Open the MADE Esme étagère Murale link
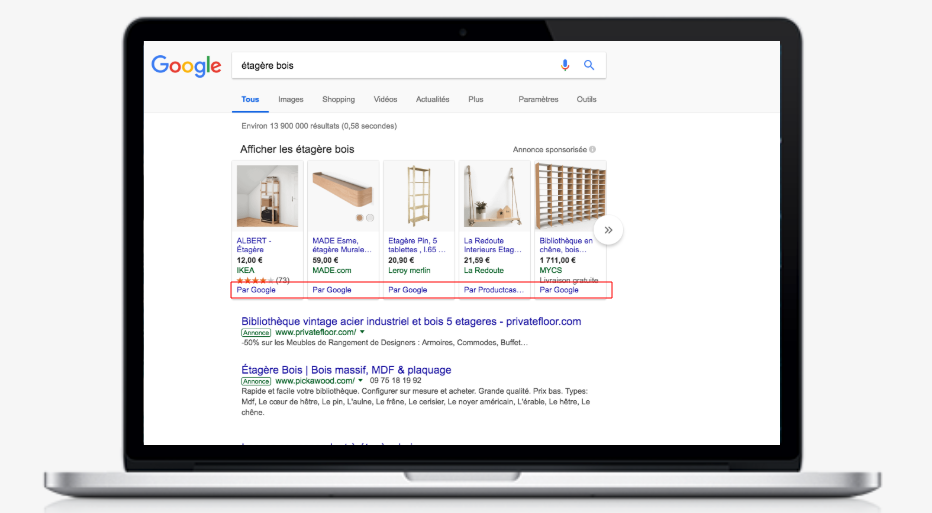Viewport: 932px width, 513px height. 342,245
